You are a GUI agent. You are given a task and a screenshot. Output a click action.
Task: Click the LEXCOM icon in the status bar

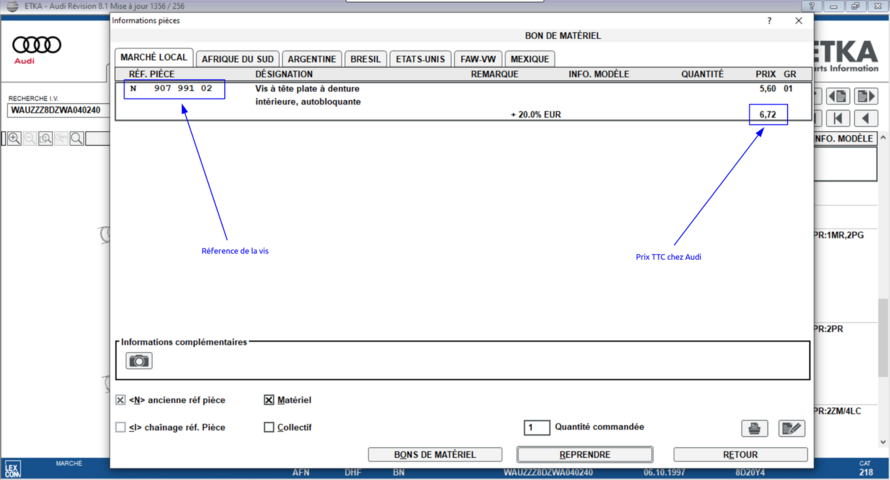12,469
